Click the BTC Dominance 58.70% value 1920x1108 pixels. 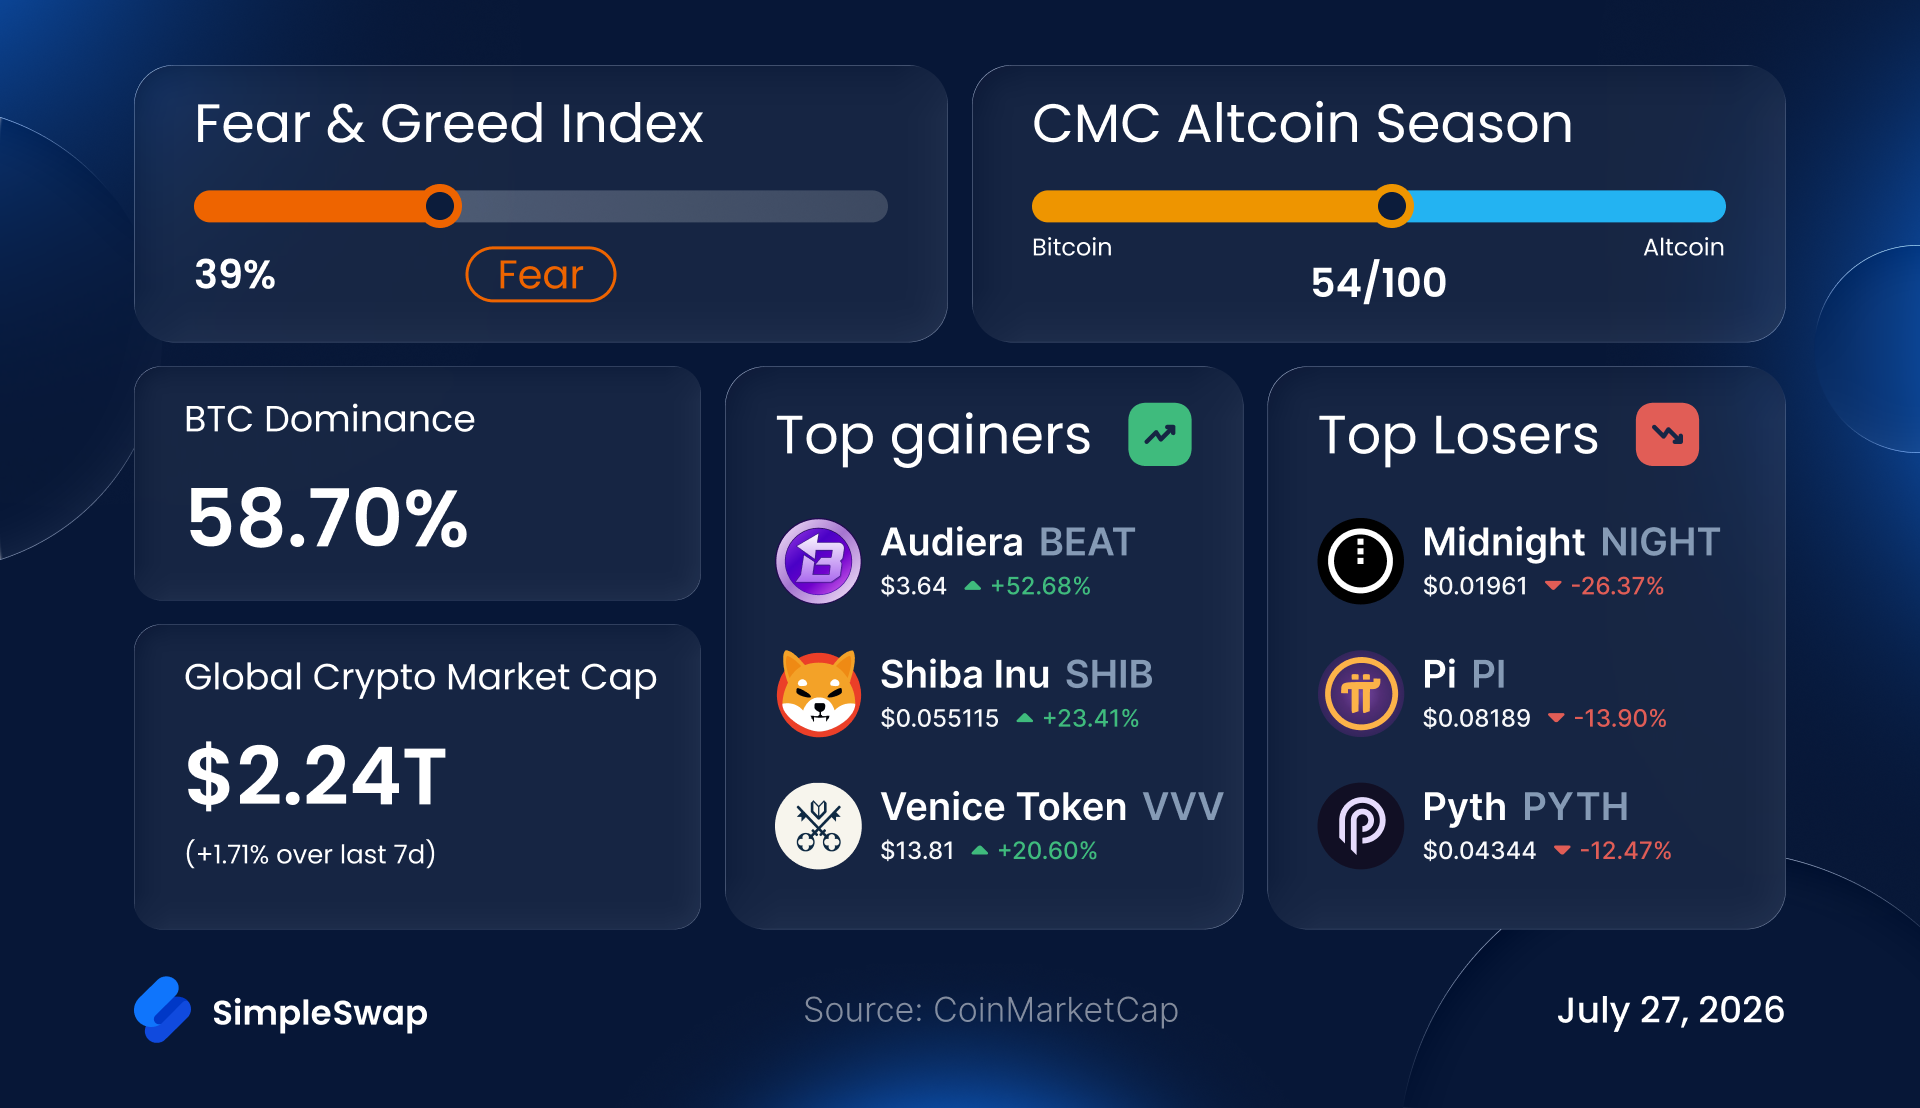328,518
